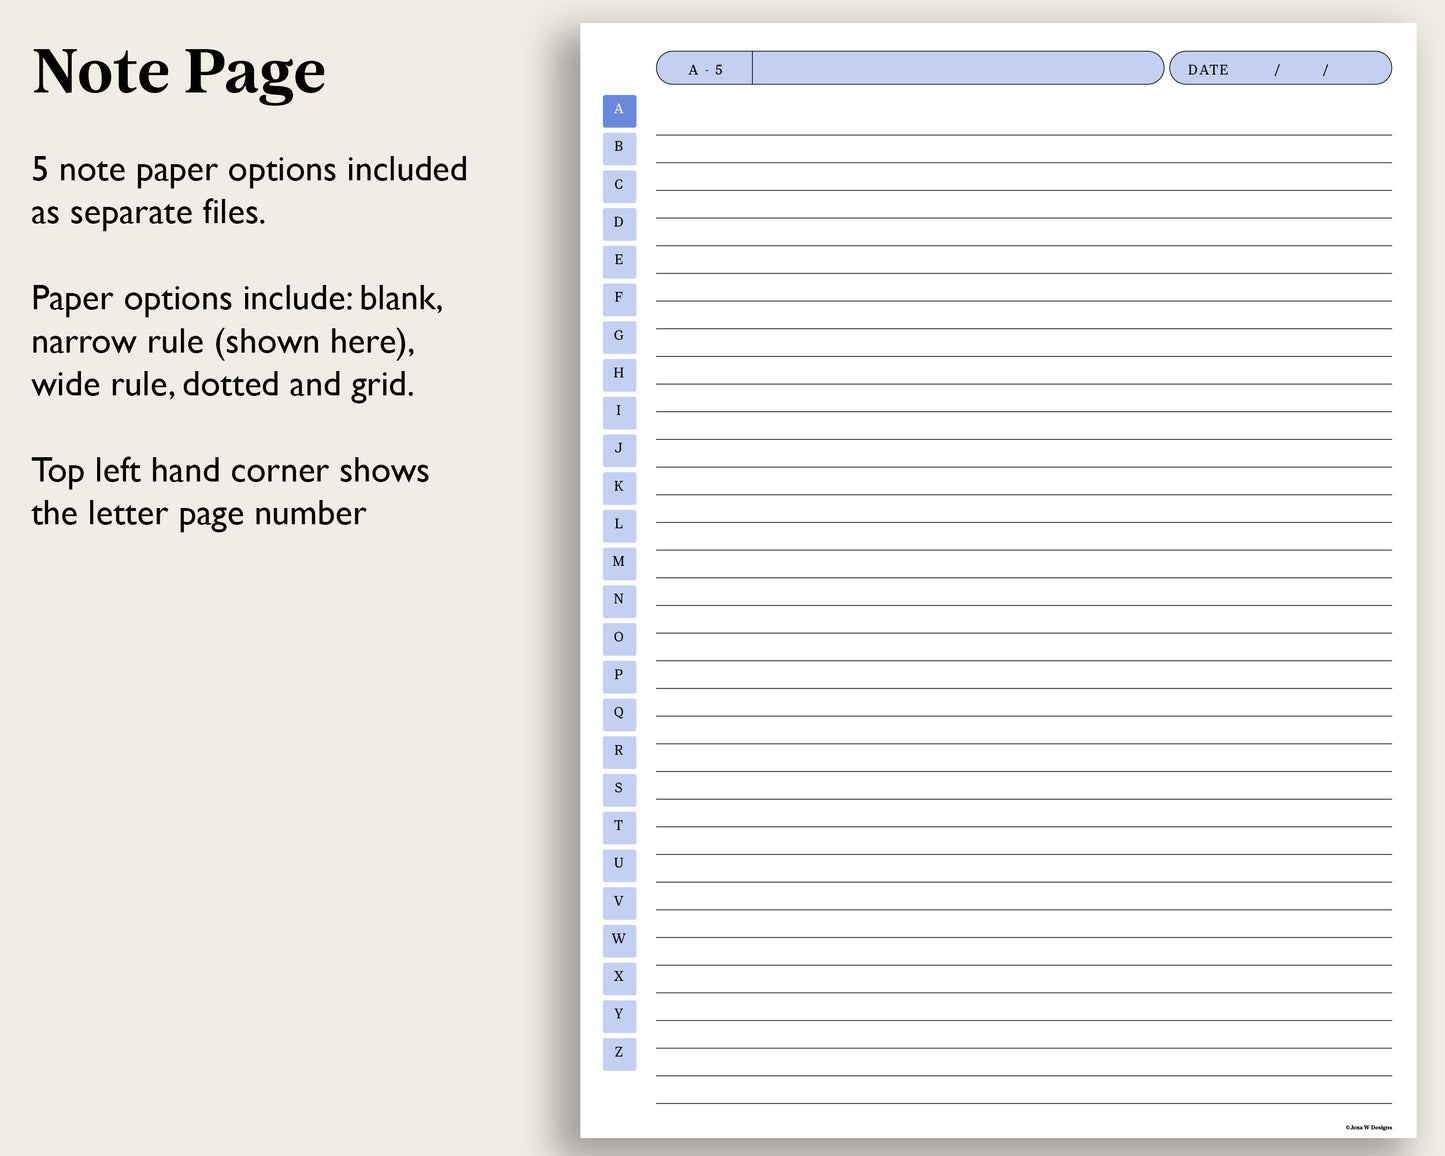Select the S letter tab

click(618, 789)
